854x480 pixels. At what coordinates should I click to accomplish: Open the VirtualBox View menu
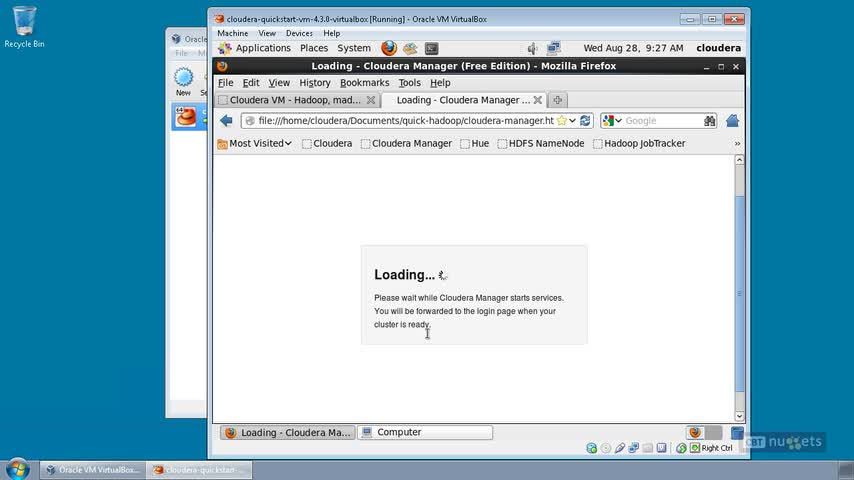click(x=267, y=33)
